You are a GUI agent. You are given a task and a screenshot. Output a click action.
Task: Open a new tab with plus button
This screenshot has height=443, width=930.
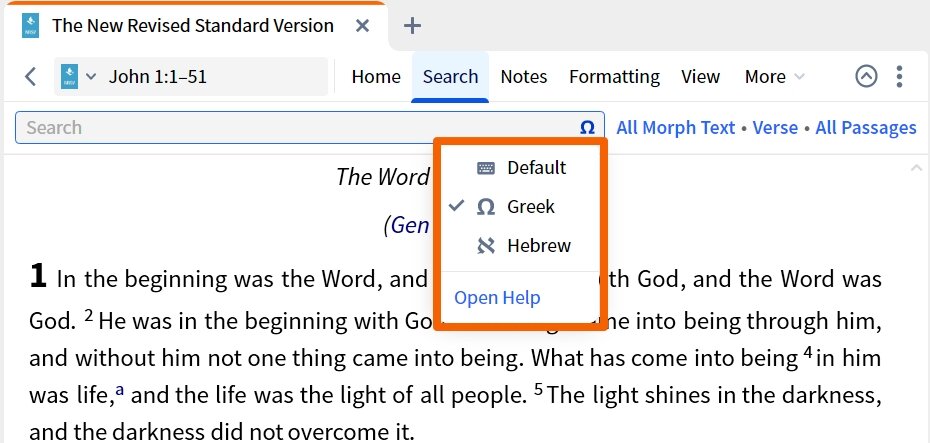(412, 26)
